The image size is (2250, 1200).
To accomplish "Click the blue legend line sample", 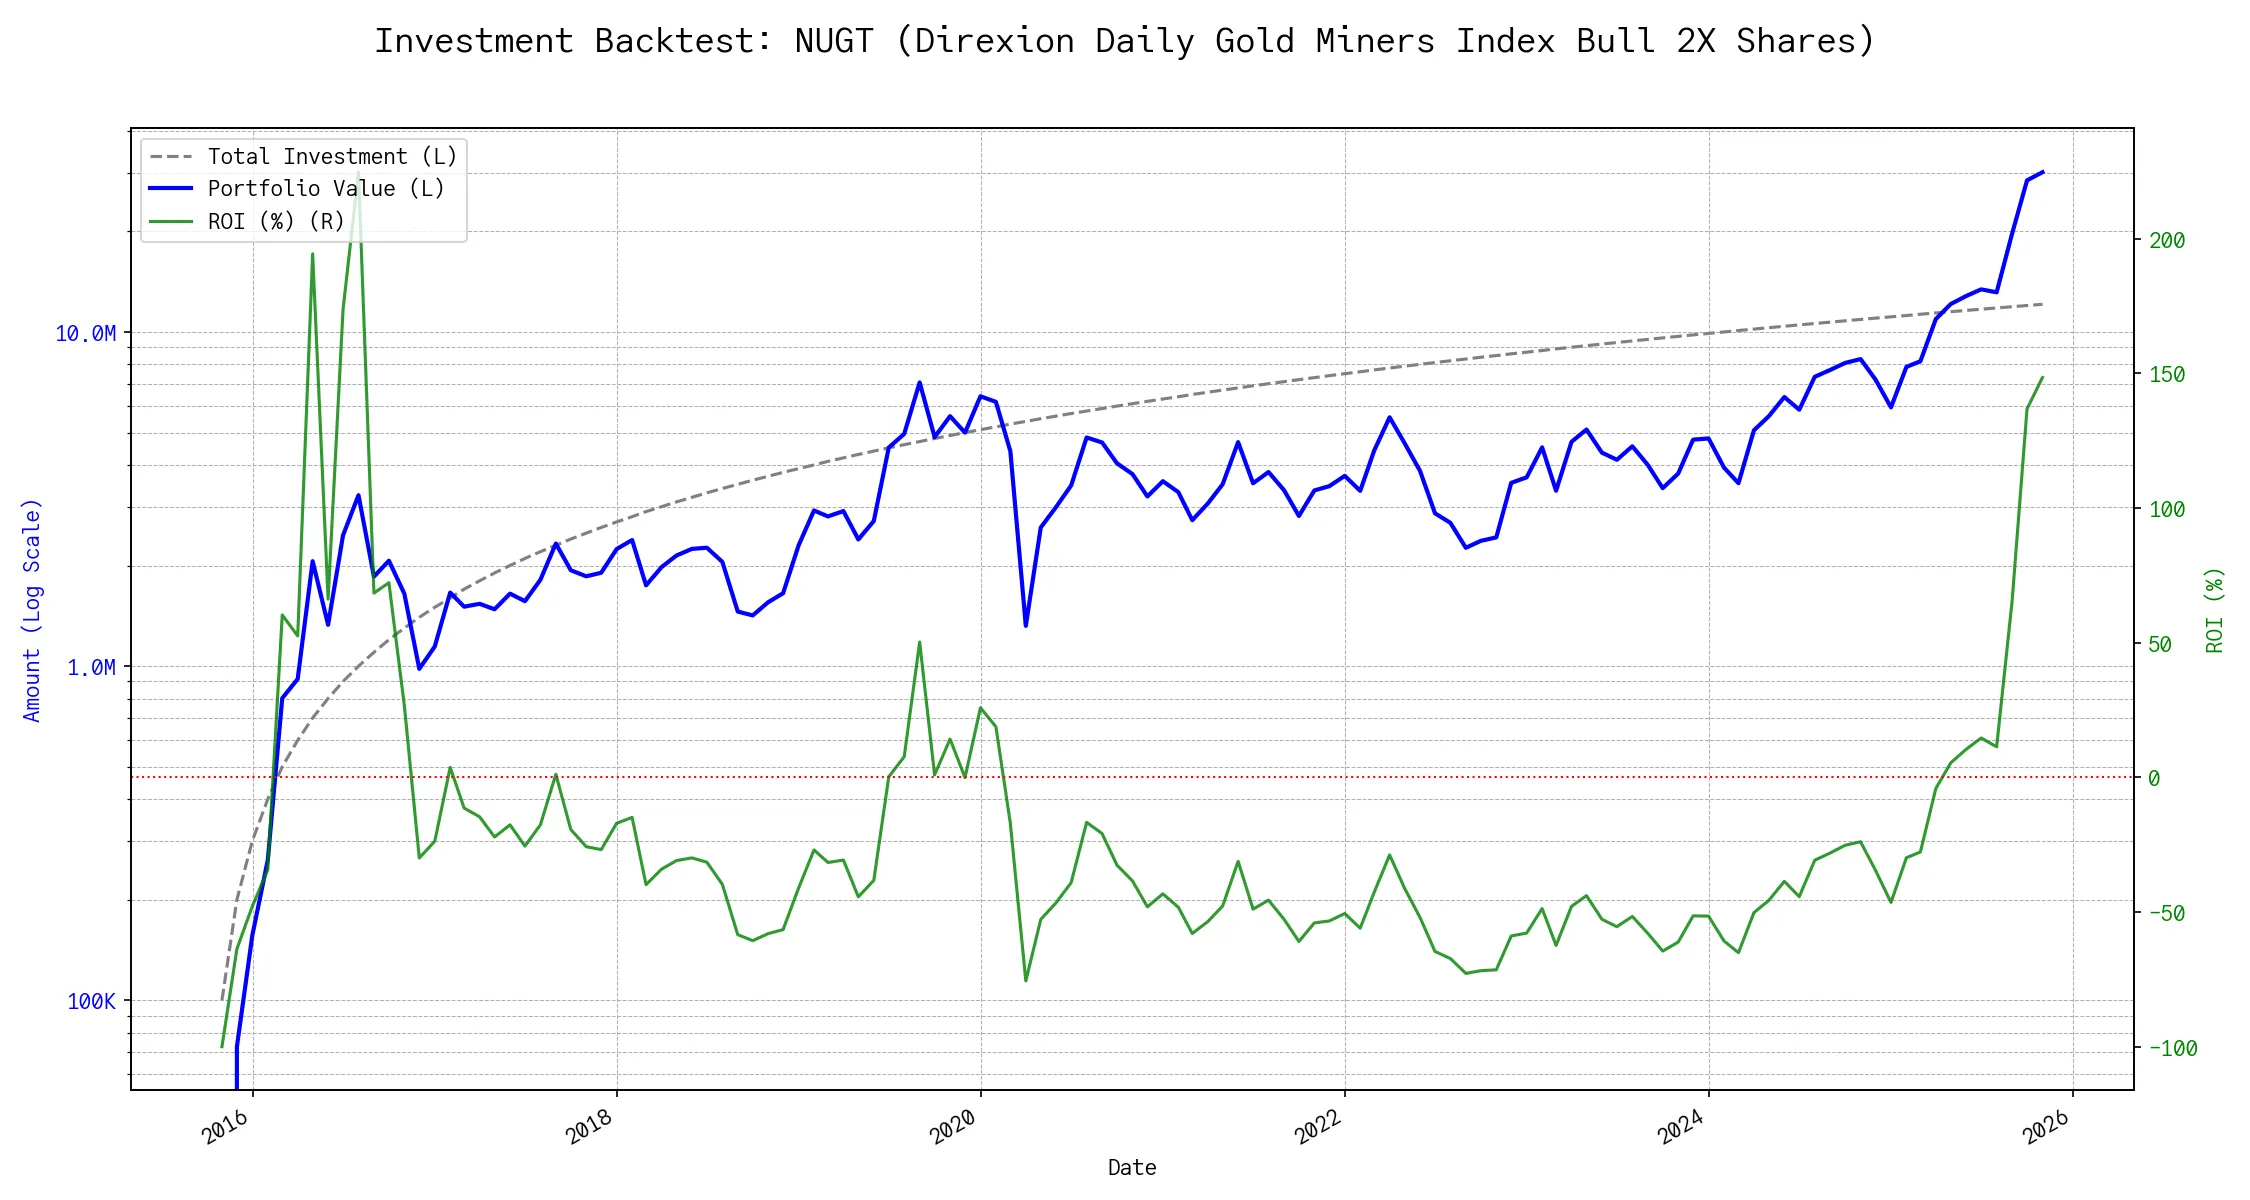I will click(x=171, y=189).
